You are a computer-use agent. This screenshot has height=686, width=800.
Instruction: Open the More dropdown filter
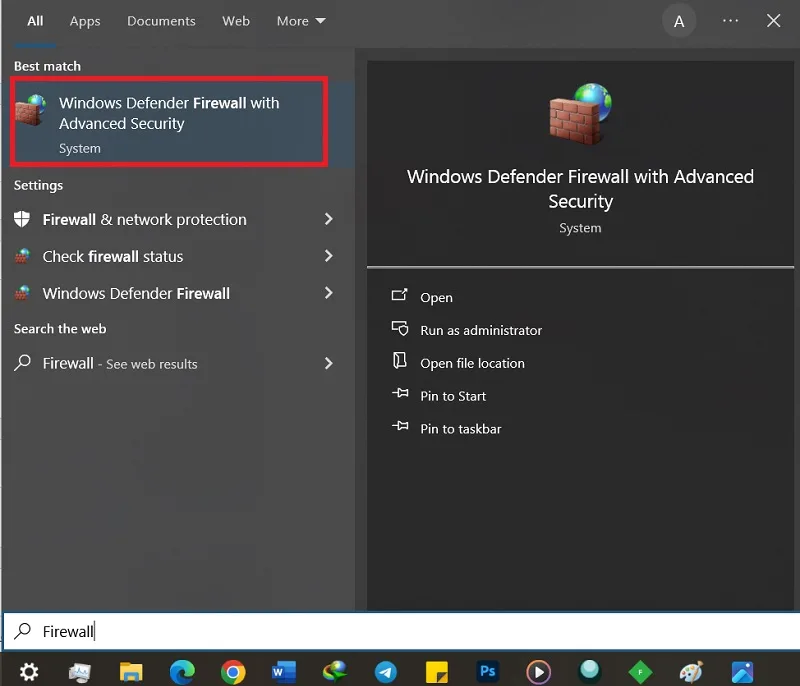301,21
